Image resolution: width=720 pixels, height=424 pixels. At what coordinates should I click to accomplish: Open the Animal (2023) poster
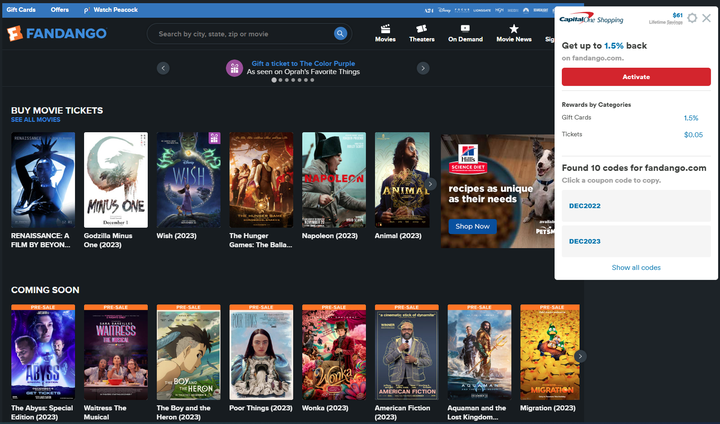402,180
